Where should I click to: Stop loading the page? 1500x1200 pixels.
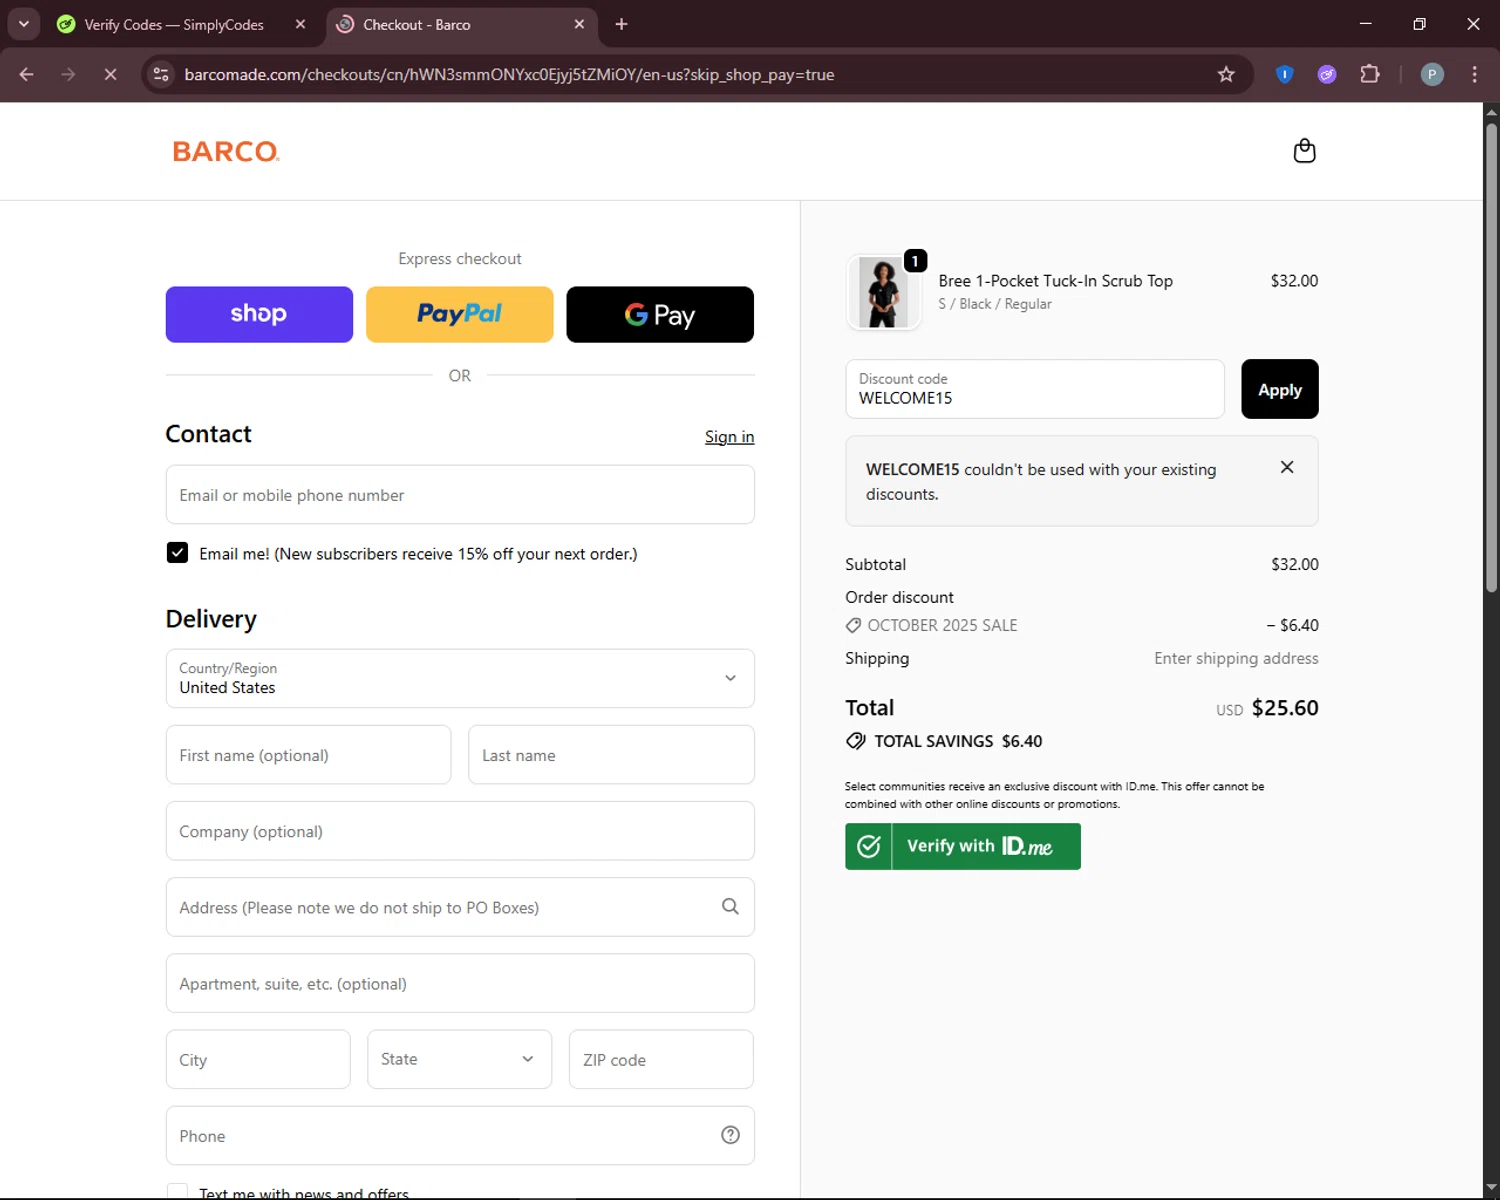111,74
